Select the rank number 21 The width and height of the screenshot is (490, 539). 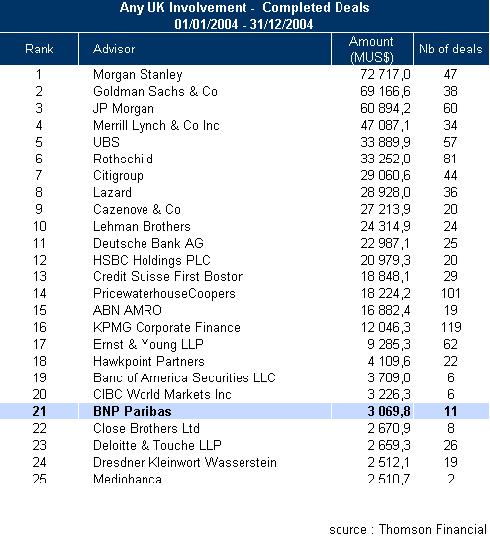pos(39,411)
